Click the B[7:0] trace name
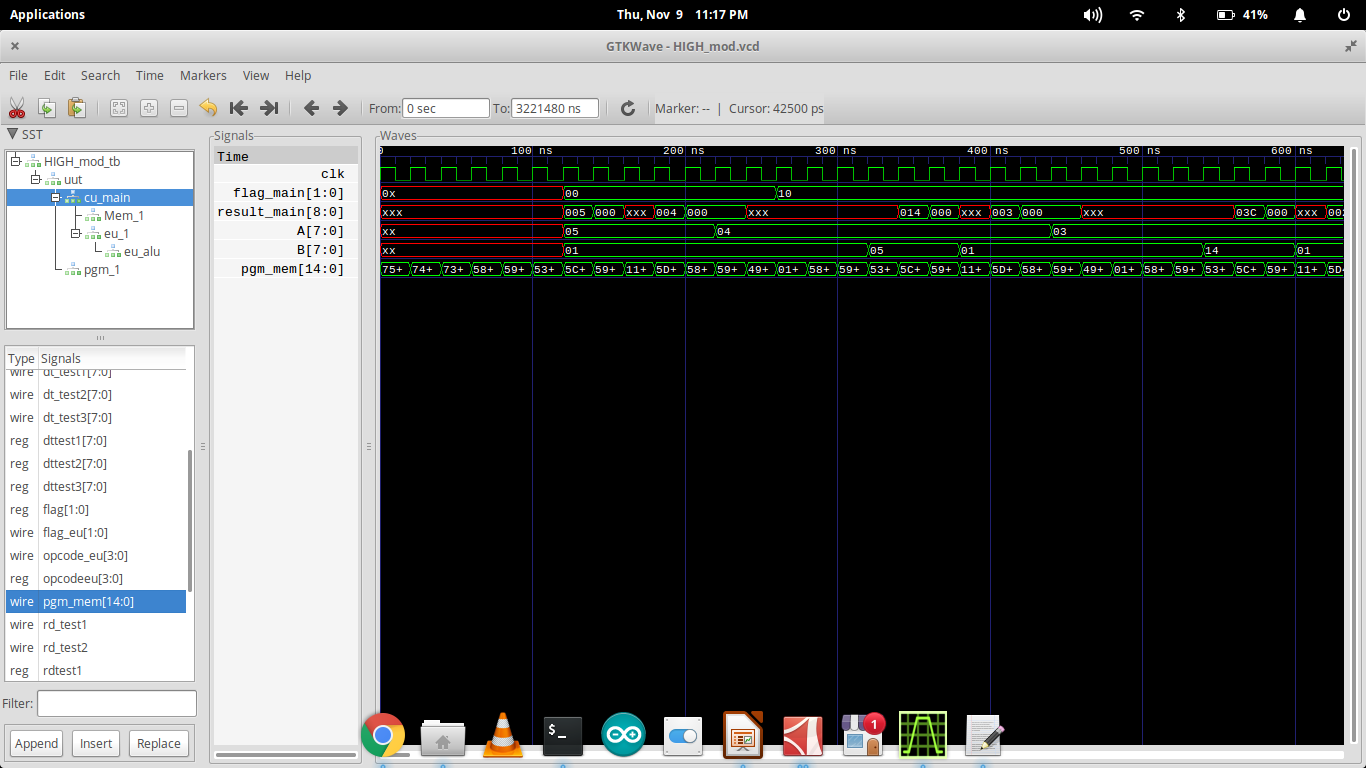 (x=320, y=250)
